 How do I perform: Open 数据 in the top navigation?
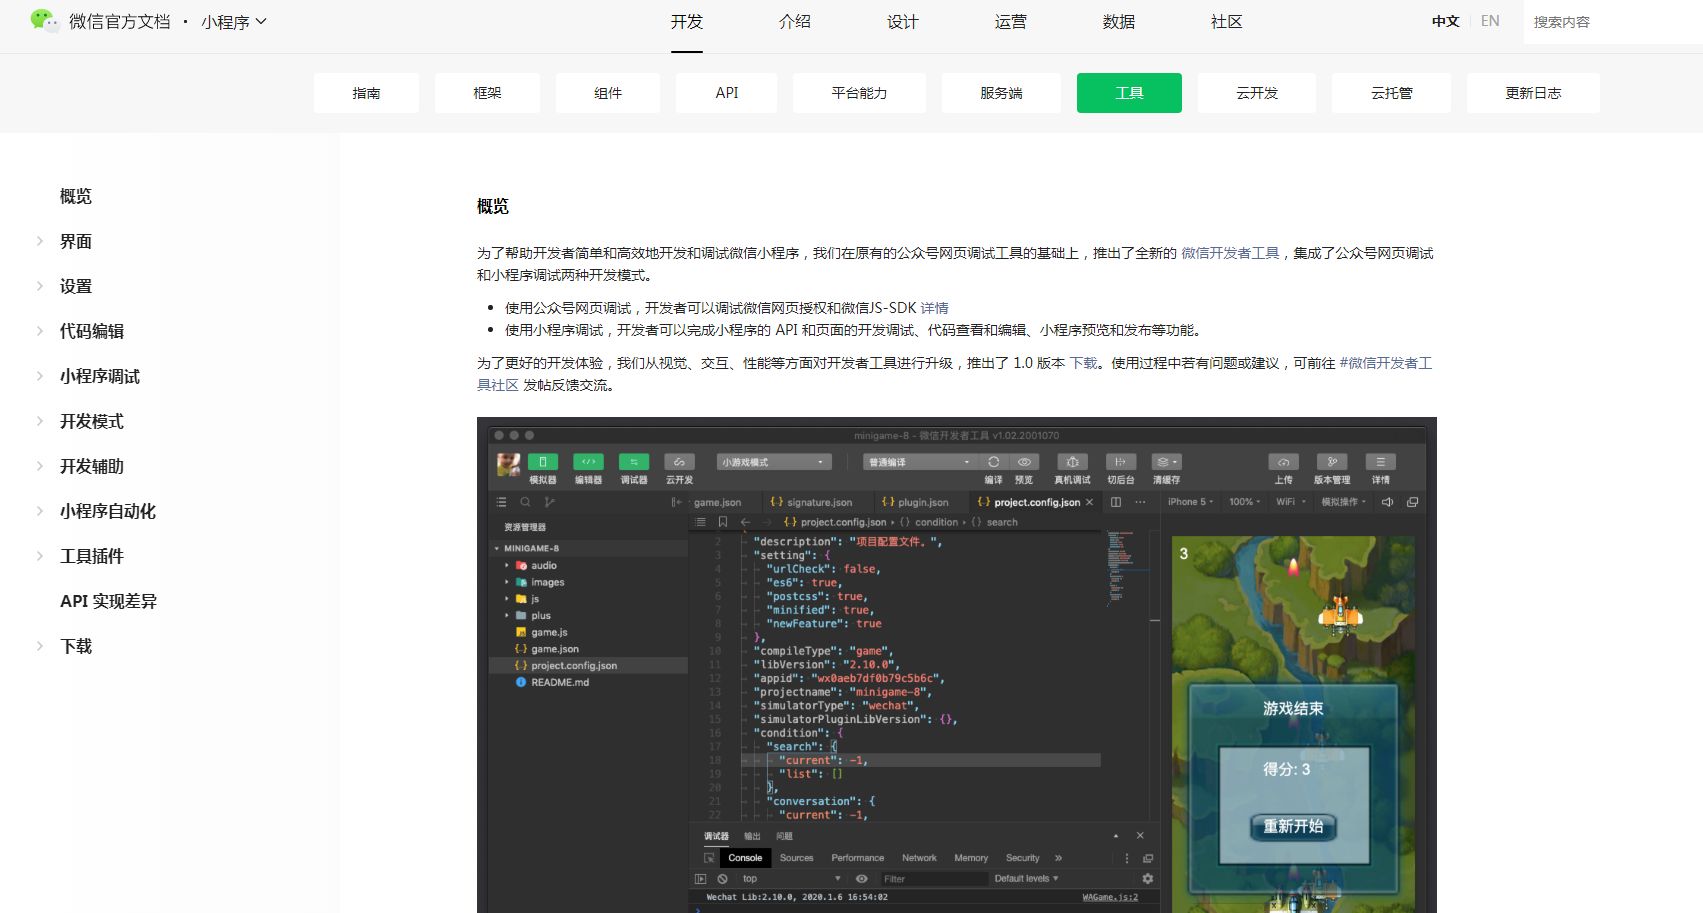[x=1119, y=22]
